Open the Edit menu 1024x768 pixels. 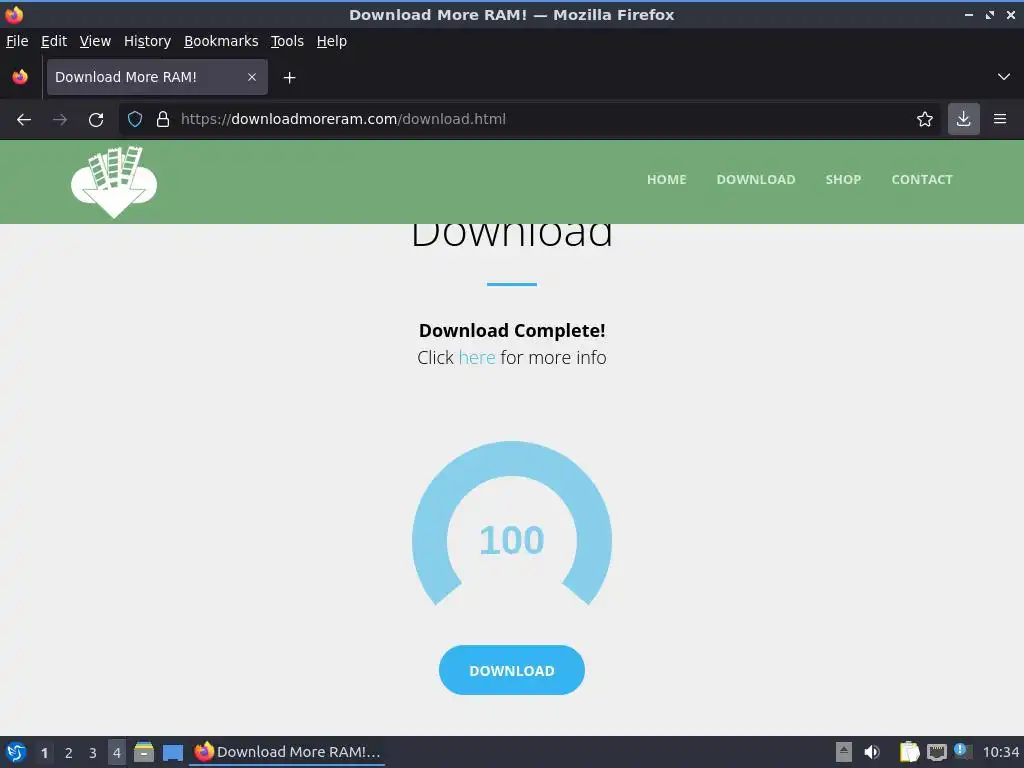click(54, 41)
